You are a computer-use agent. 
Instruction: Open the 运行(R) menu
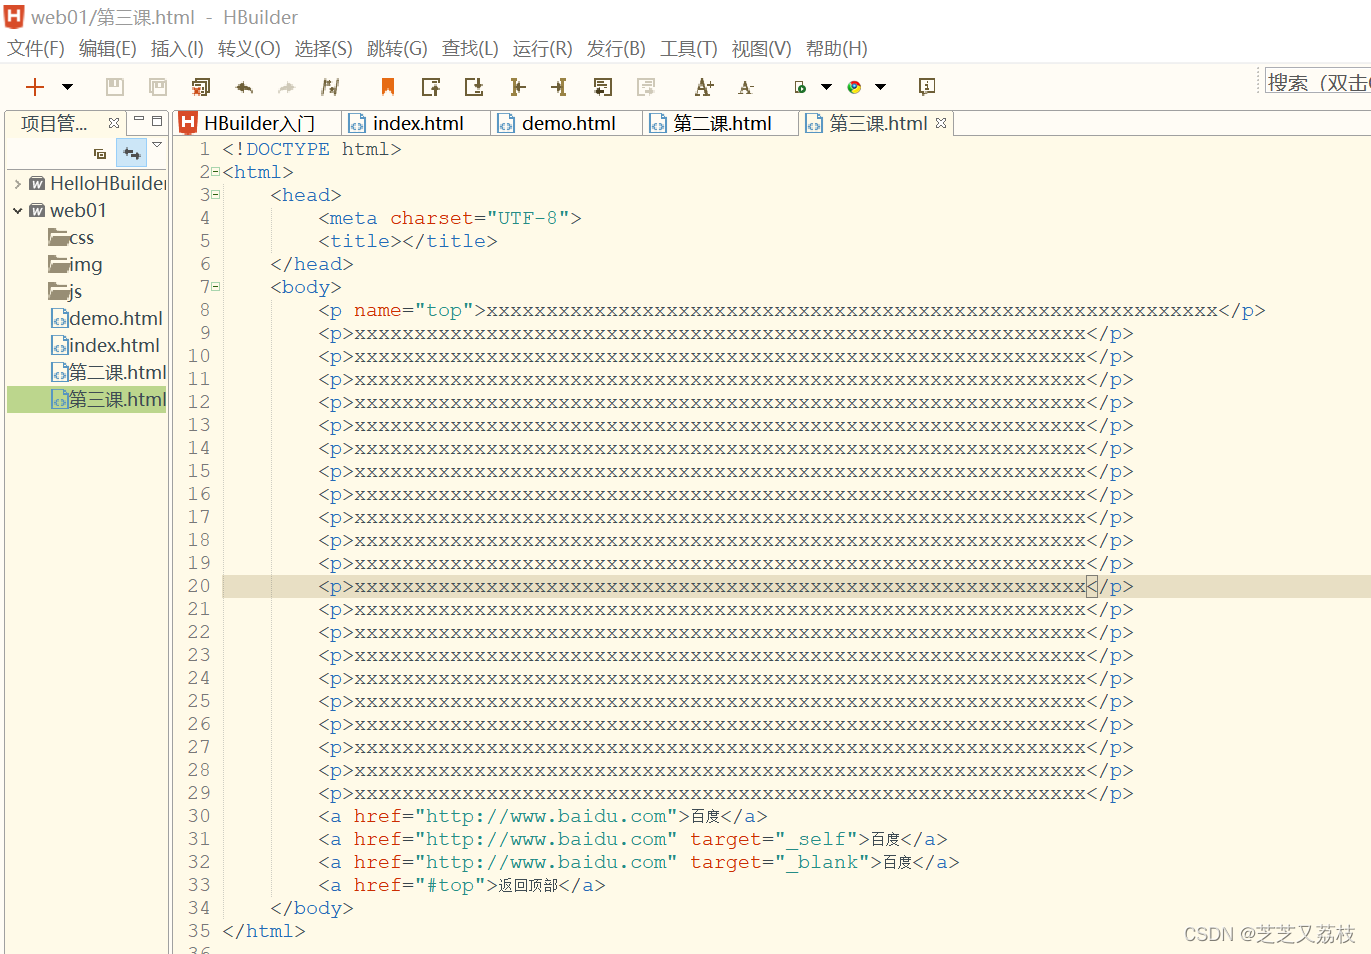(543, 48)
